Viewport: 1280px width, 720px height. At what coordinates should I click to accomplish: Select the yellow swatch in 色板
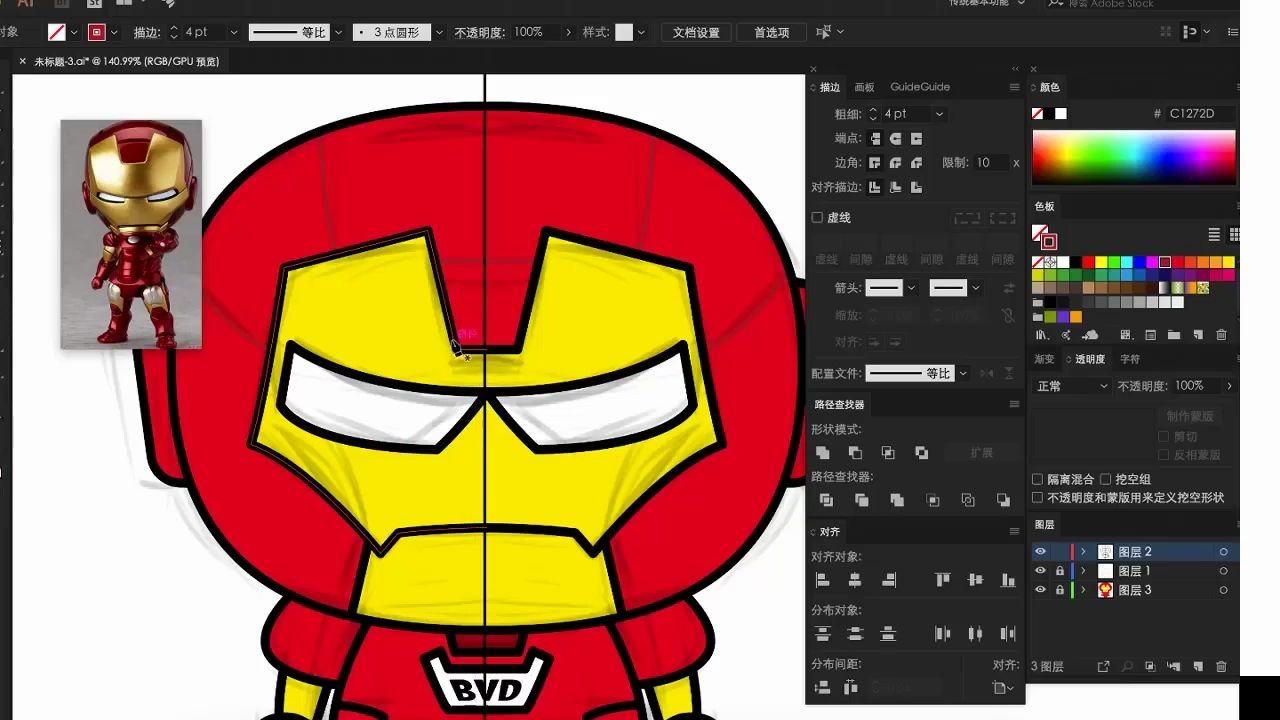click(x=1100, y=262)
